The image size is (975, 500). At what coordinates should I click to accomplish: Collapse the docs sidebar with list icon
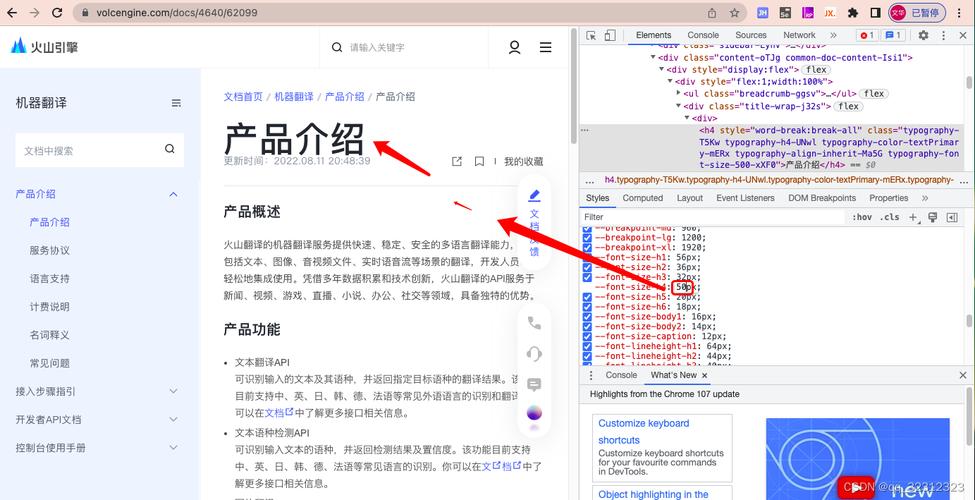point(177,103)
